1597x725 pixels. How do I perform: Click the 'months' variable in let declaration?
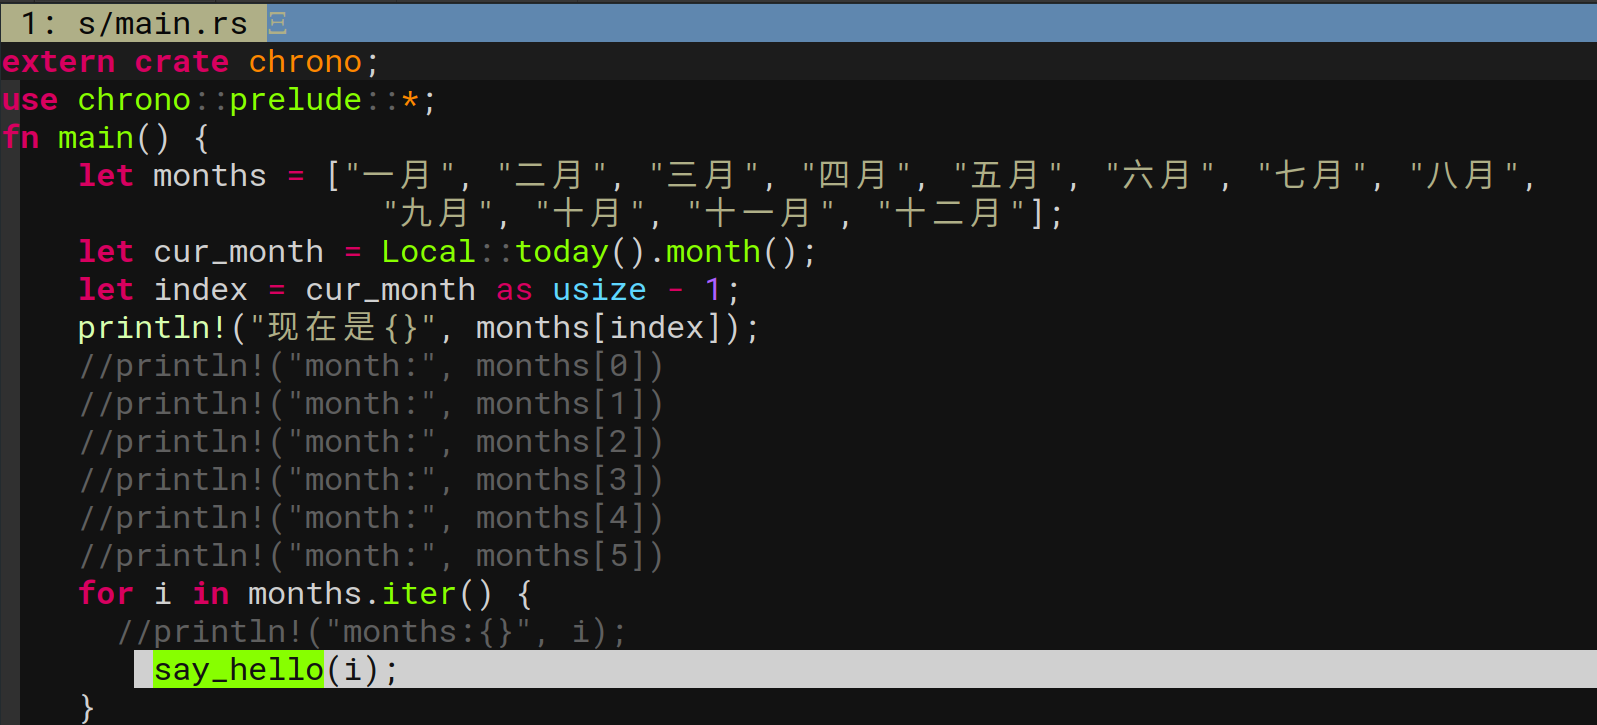tap(209, 176)
